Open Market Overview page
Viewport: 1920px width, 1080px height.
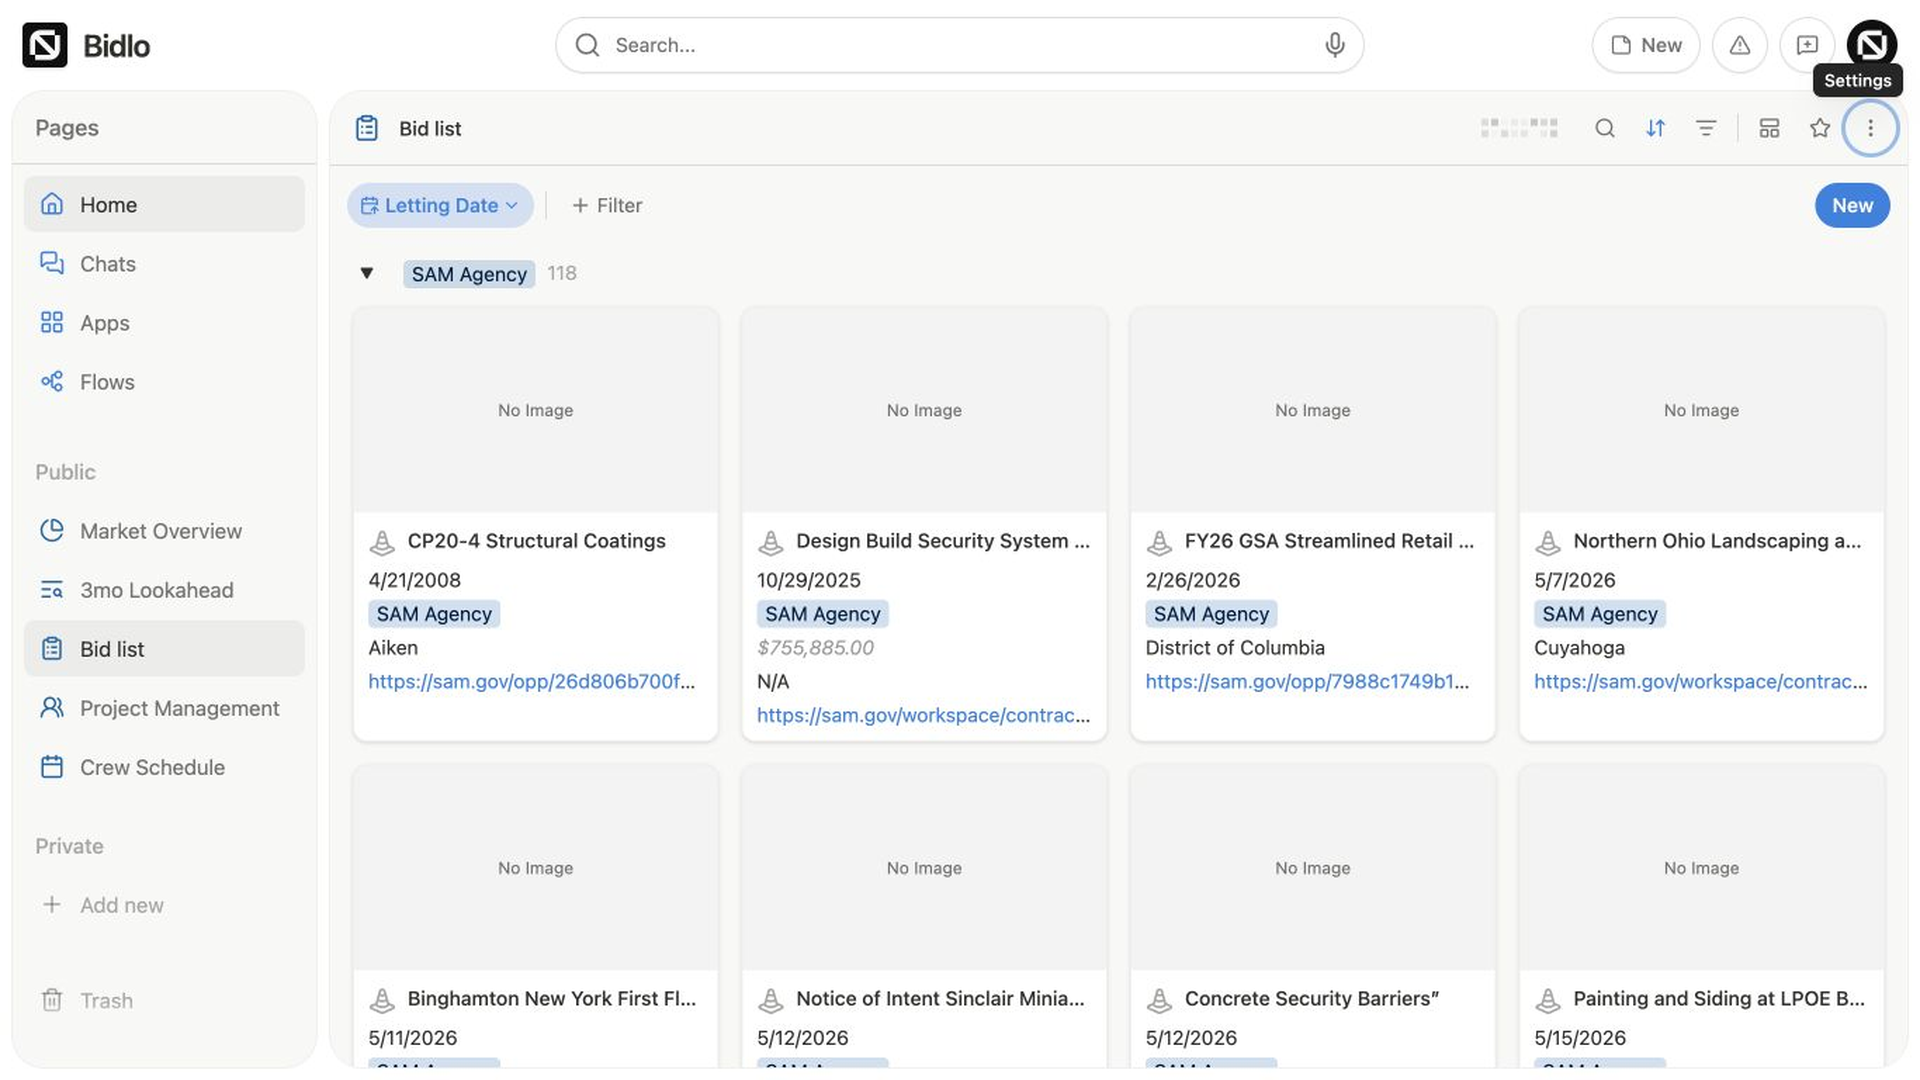click(164, 531)
